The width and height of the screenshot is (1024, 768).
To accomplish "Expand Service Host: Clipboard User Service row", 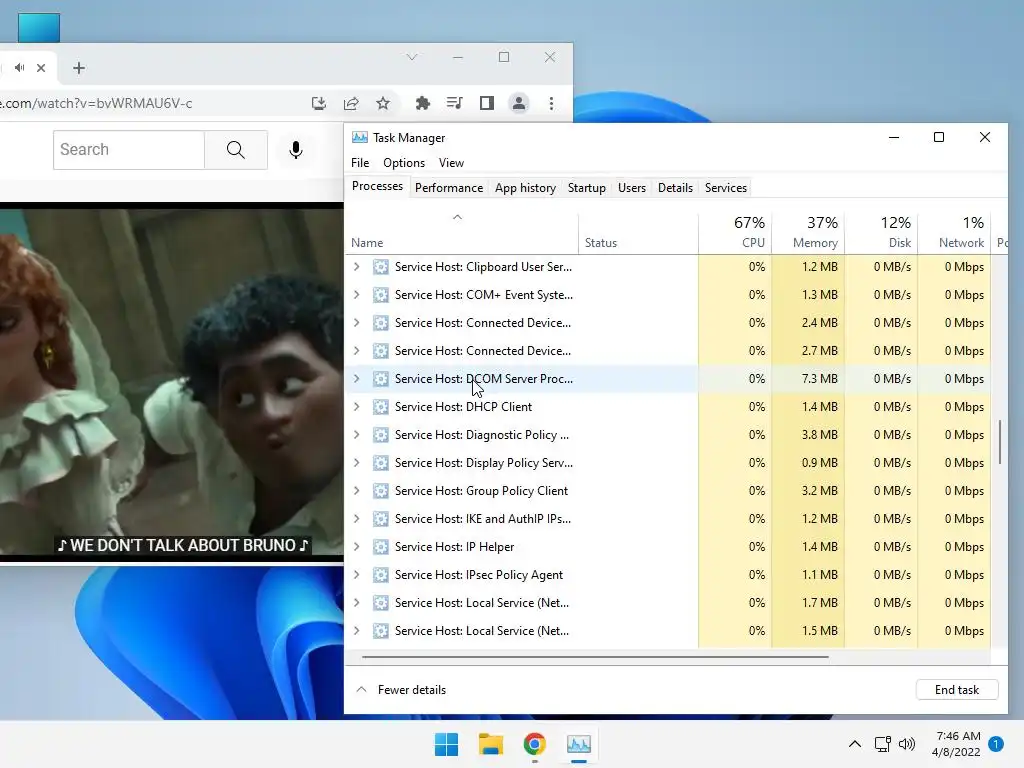I will [357, 266].
